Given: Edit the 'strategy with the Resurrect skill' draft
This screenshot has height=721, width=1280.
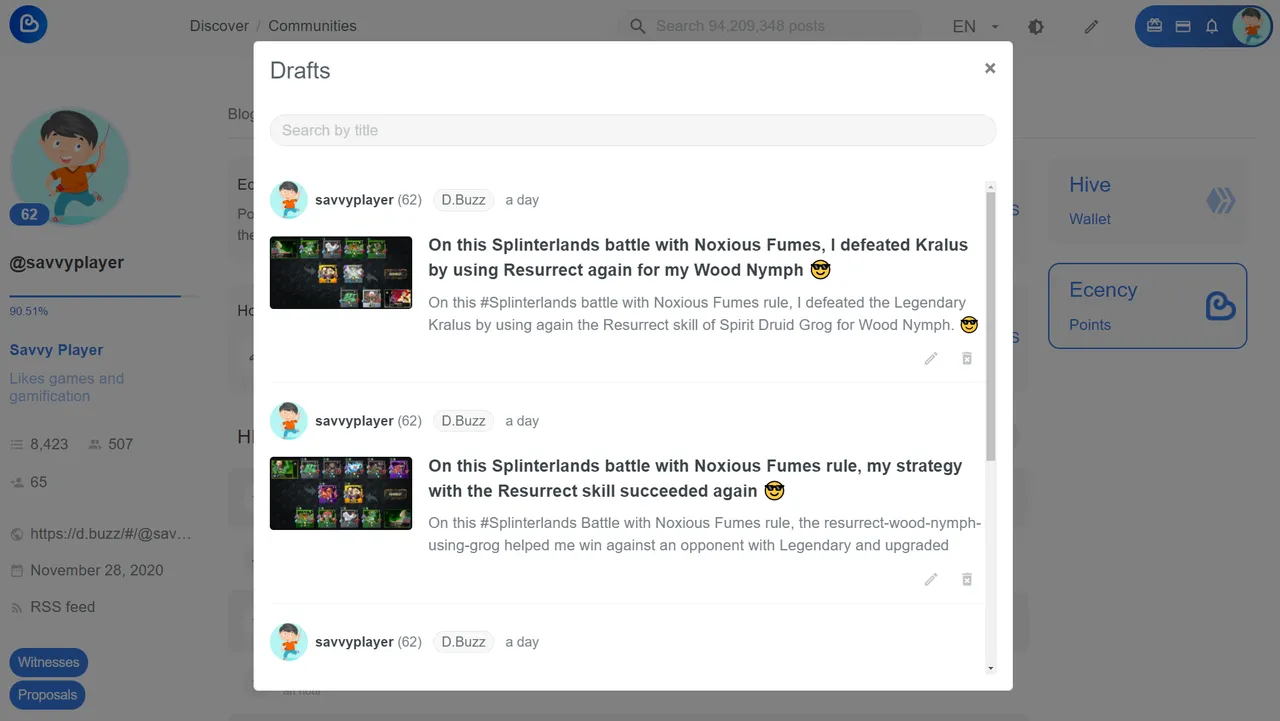Looking at the screenshot, I should (931, 579).
